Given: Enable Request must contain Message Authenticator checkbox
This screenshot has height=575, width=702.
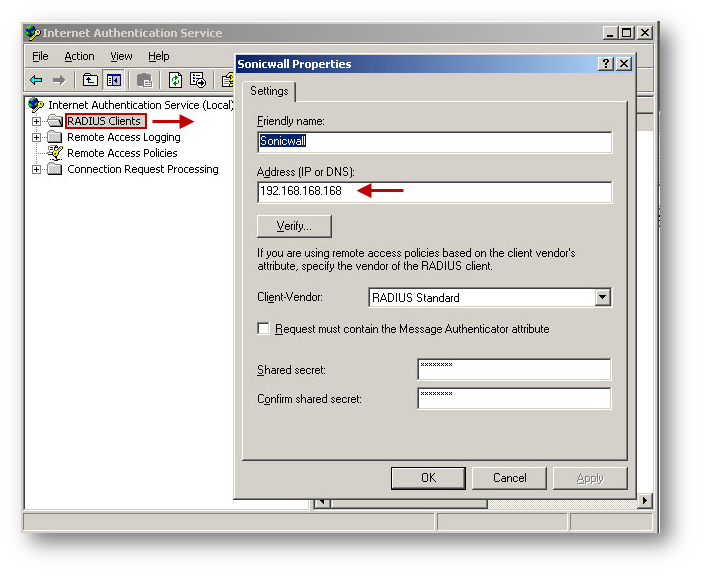Looking at the screenshot, I should click(264, 329).
